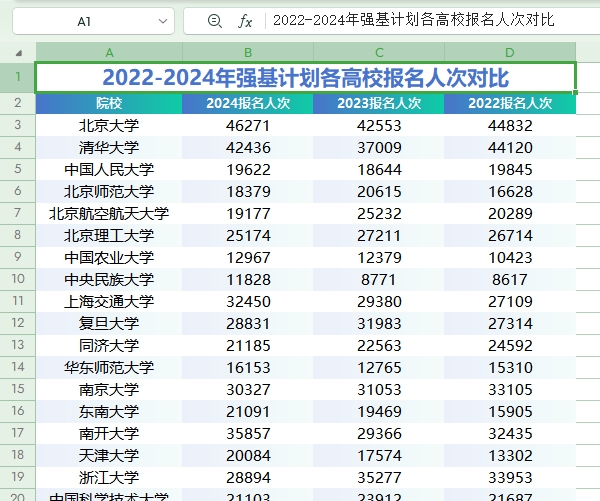Image resolution: width=600 pixels, height=501 pixels.
Task: Select column D header
Action: (510, 52)
